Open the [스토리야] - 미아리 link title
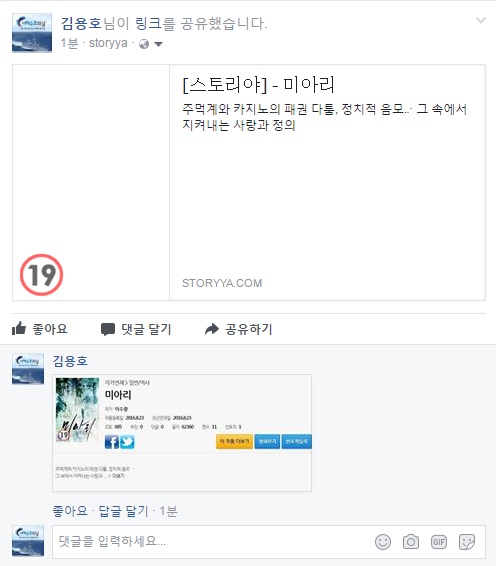 tap(258, 84)
